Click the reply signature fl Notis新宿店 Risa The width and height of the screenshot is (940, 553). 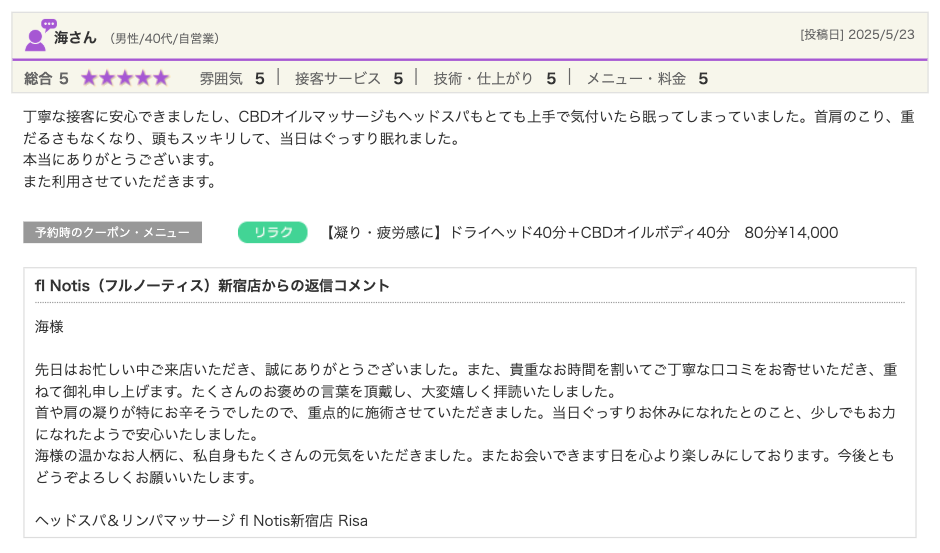coord(201,520)
